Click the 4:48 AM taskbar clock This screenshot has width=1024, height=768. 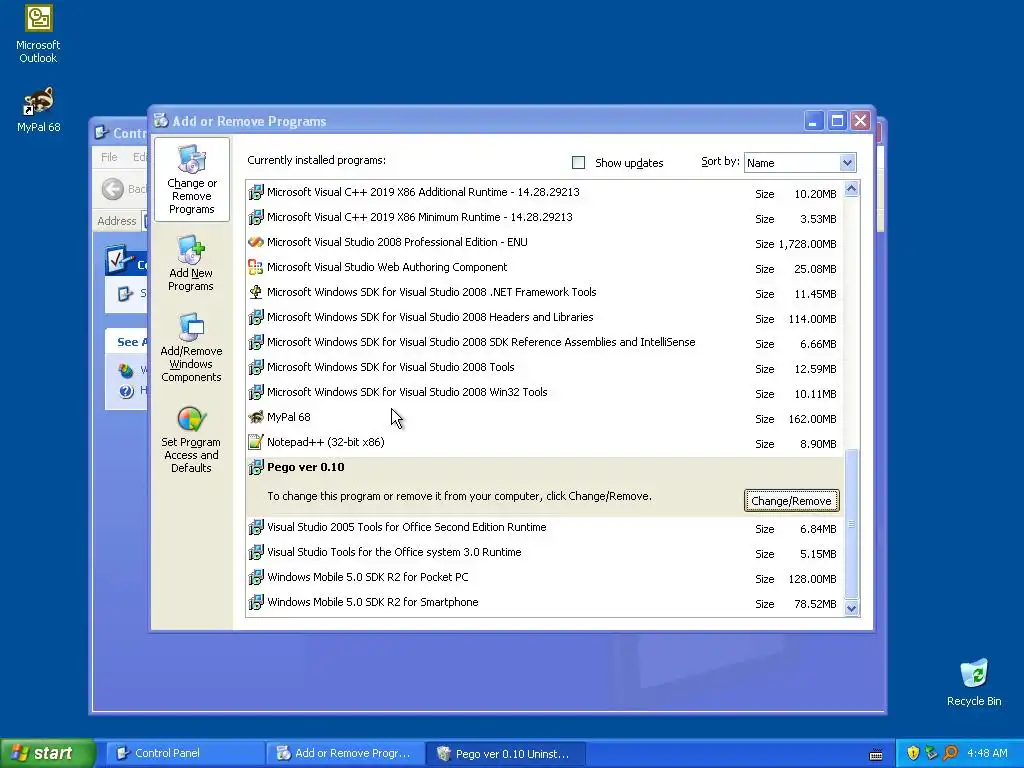[x=987, y=753]
